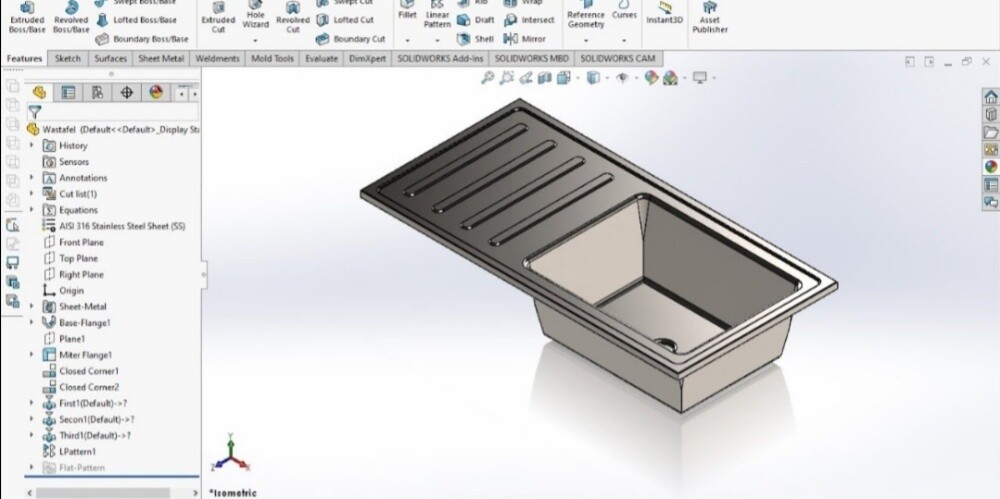Go to the DimXpert tab
Viewport: 1000px width, 499px height.
(367, 59)
